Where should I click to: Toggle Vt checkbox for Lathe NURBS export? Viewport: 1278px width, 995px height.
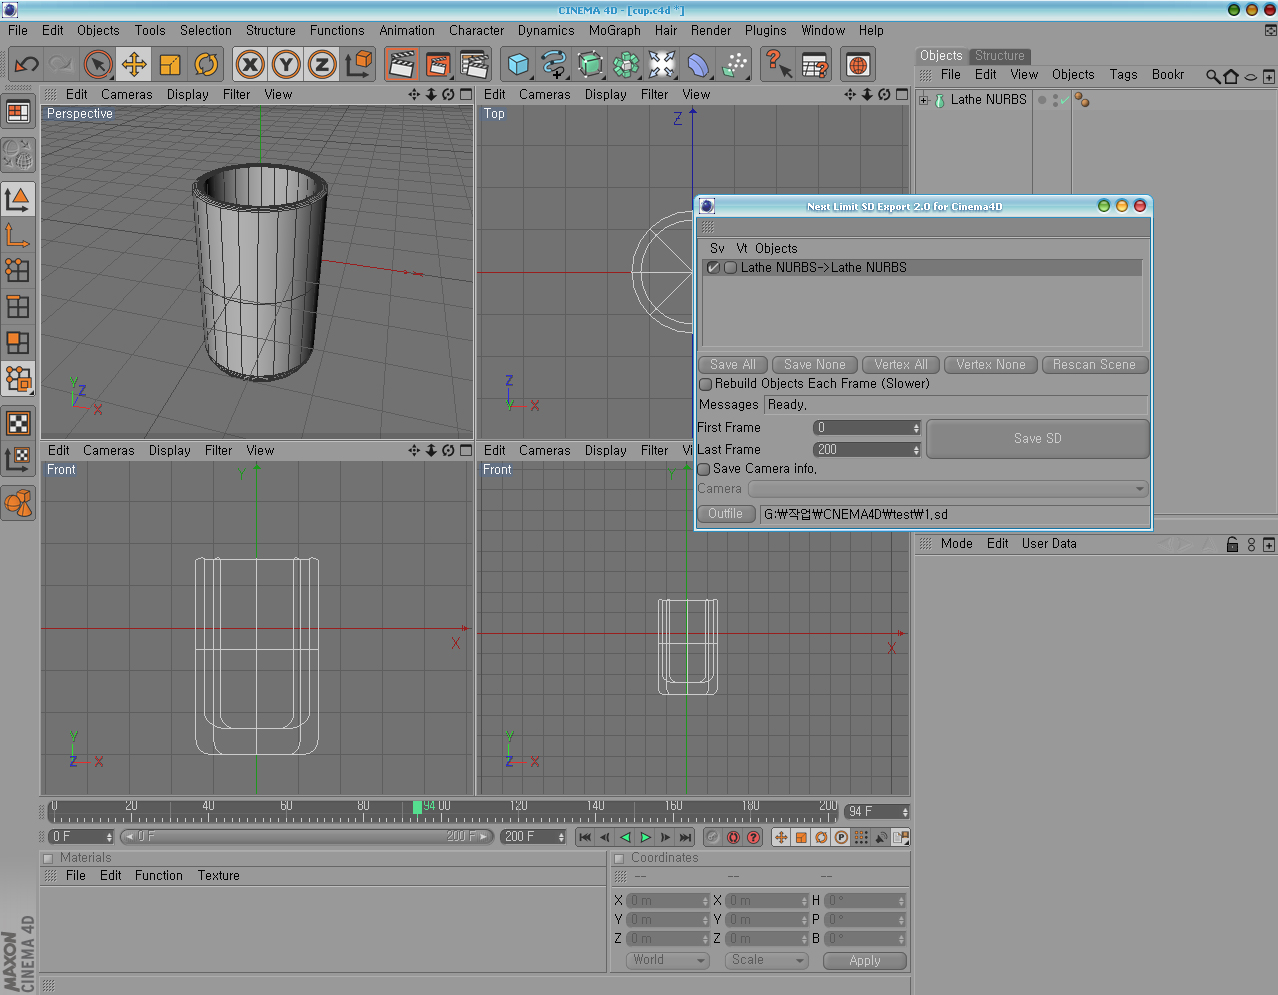tap(731, 268)
